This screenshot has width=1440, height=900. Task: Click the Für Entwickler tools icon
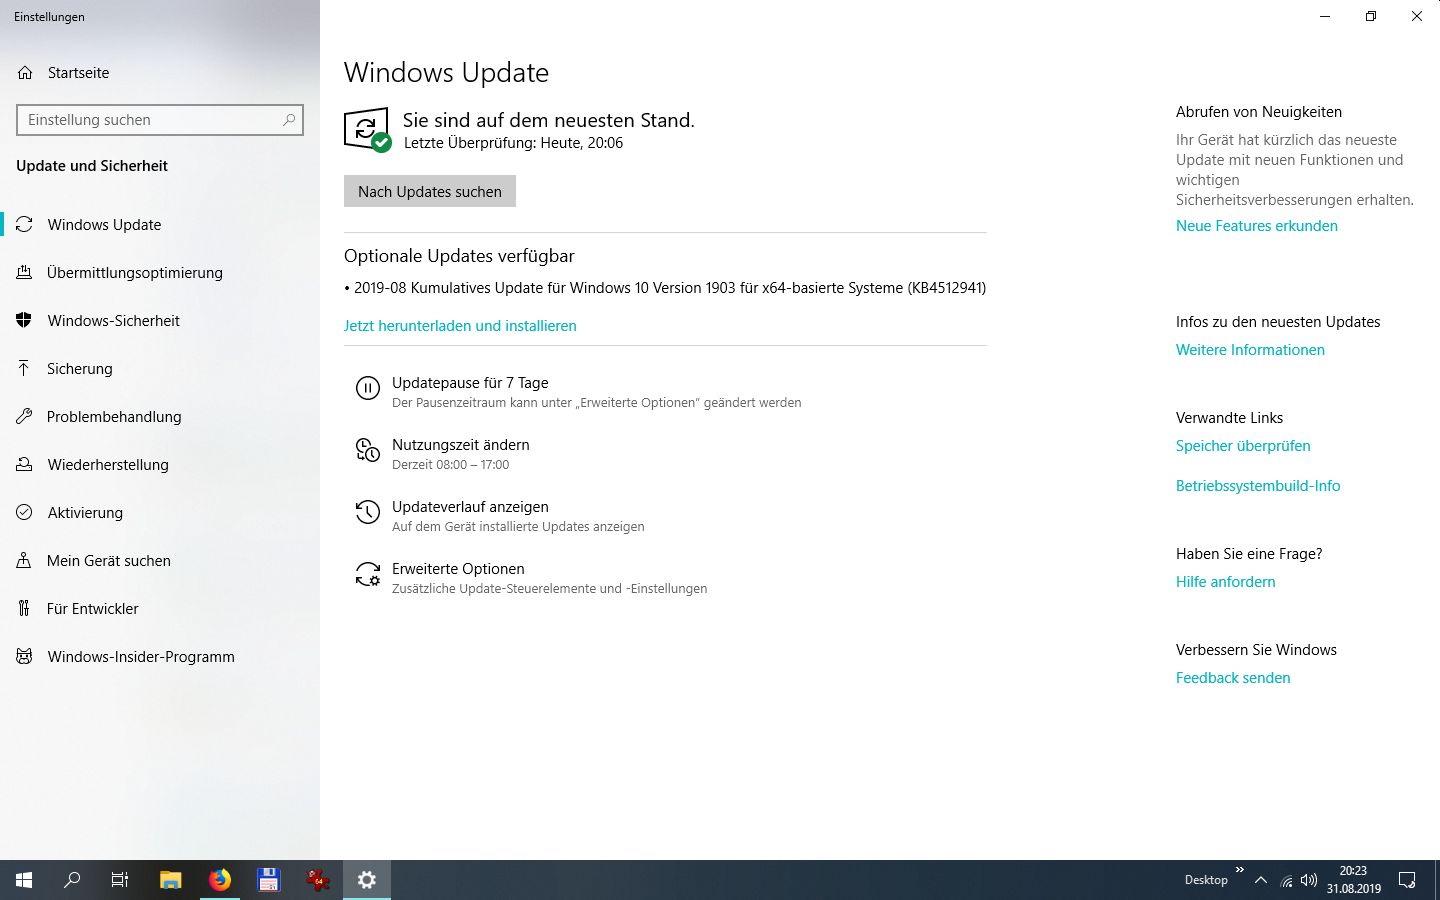(25, 609)
